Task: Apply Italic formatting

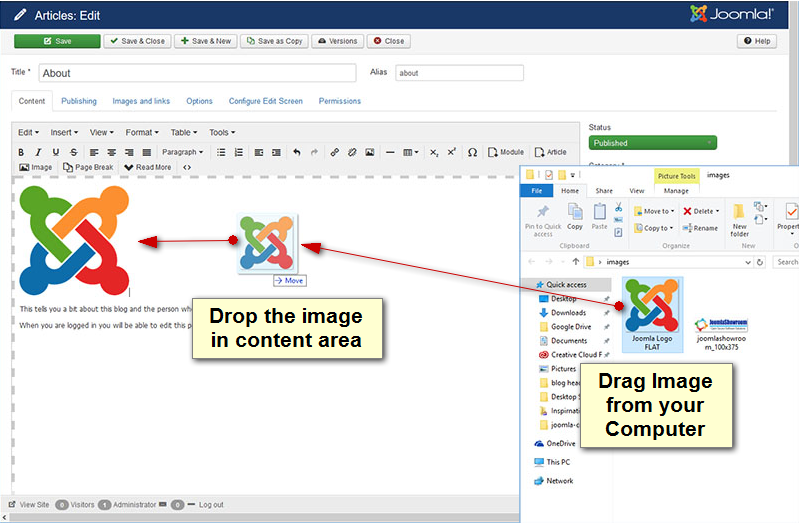Action: click(38, 152)
